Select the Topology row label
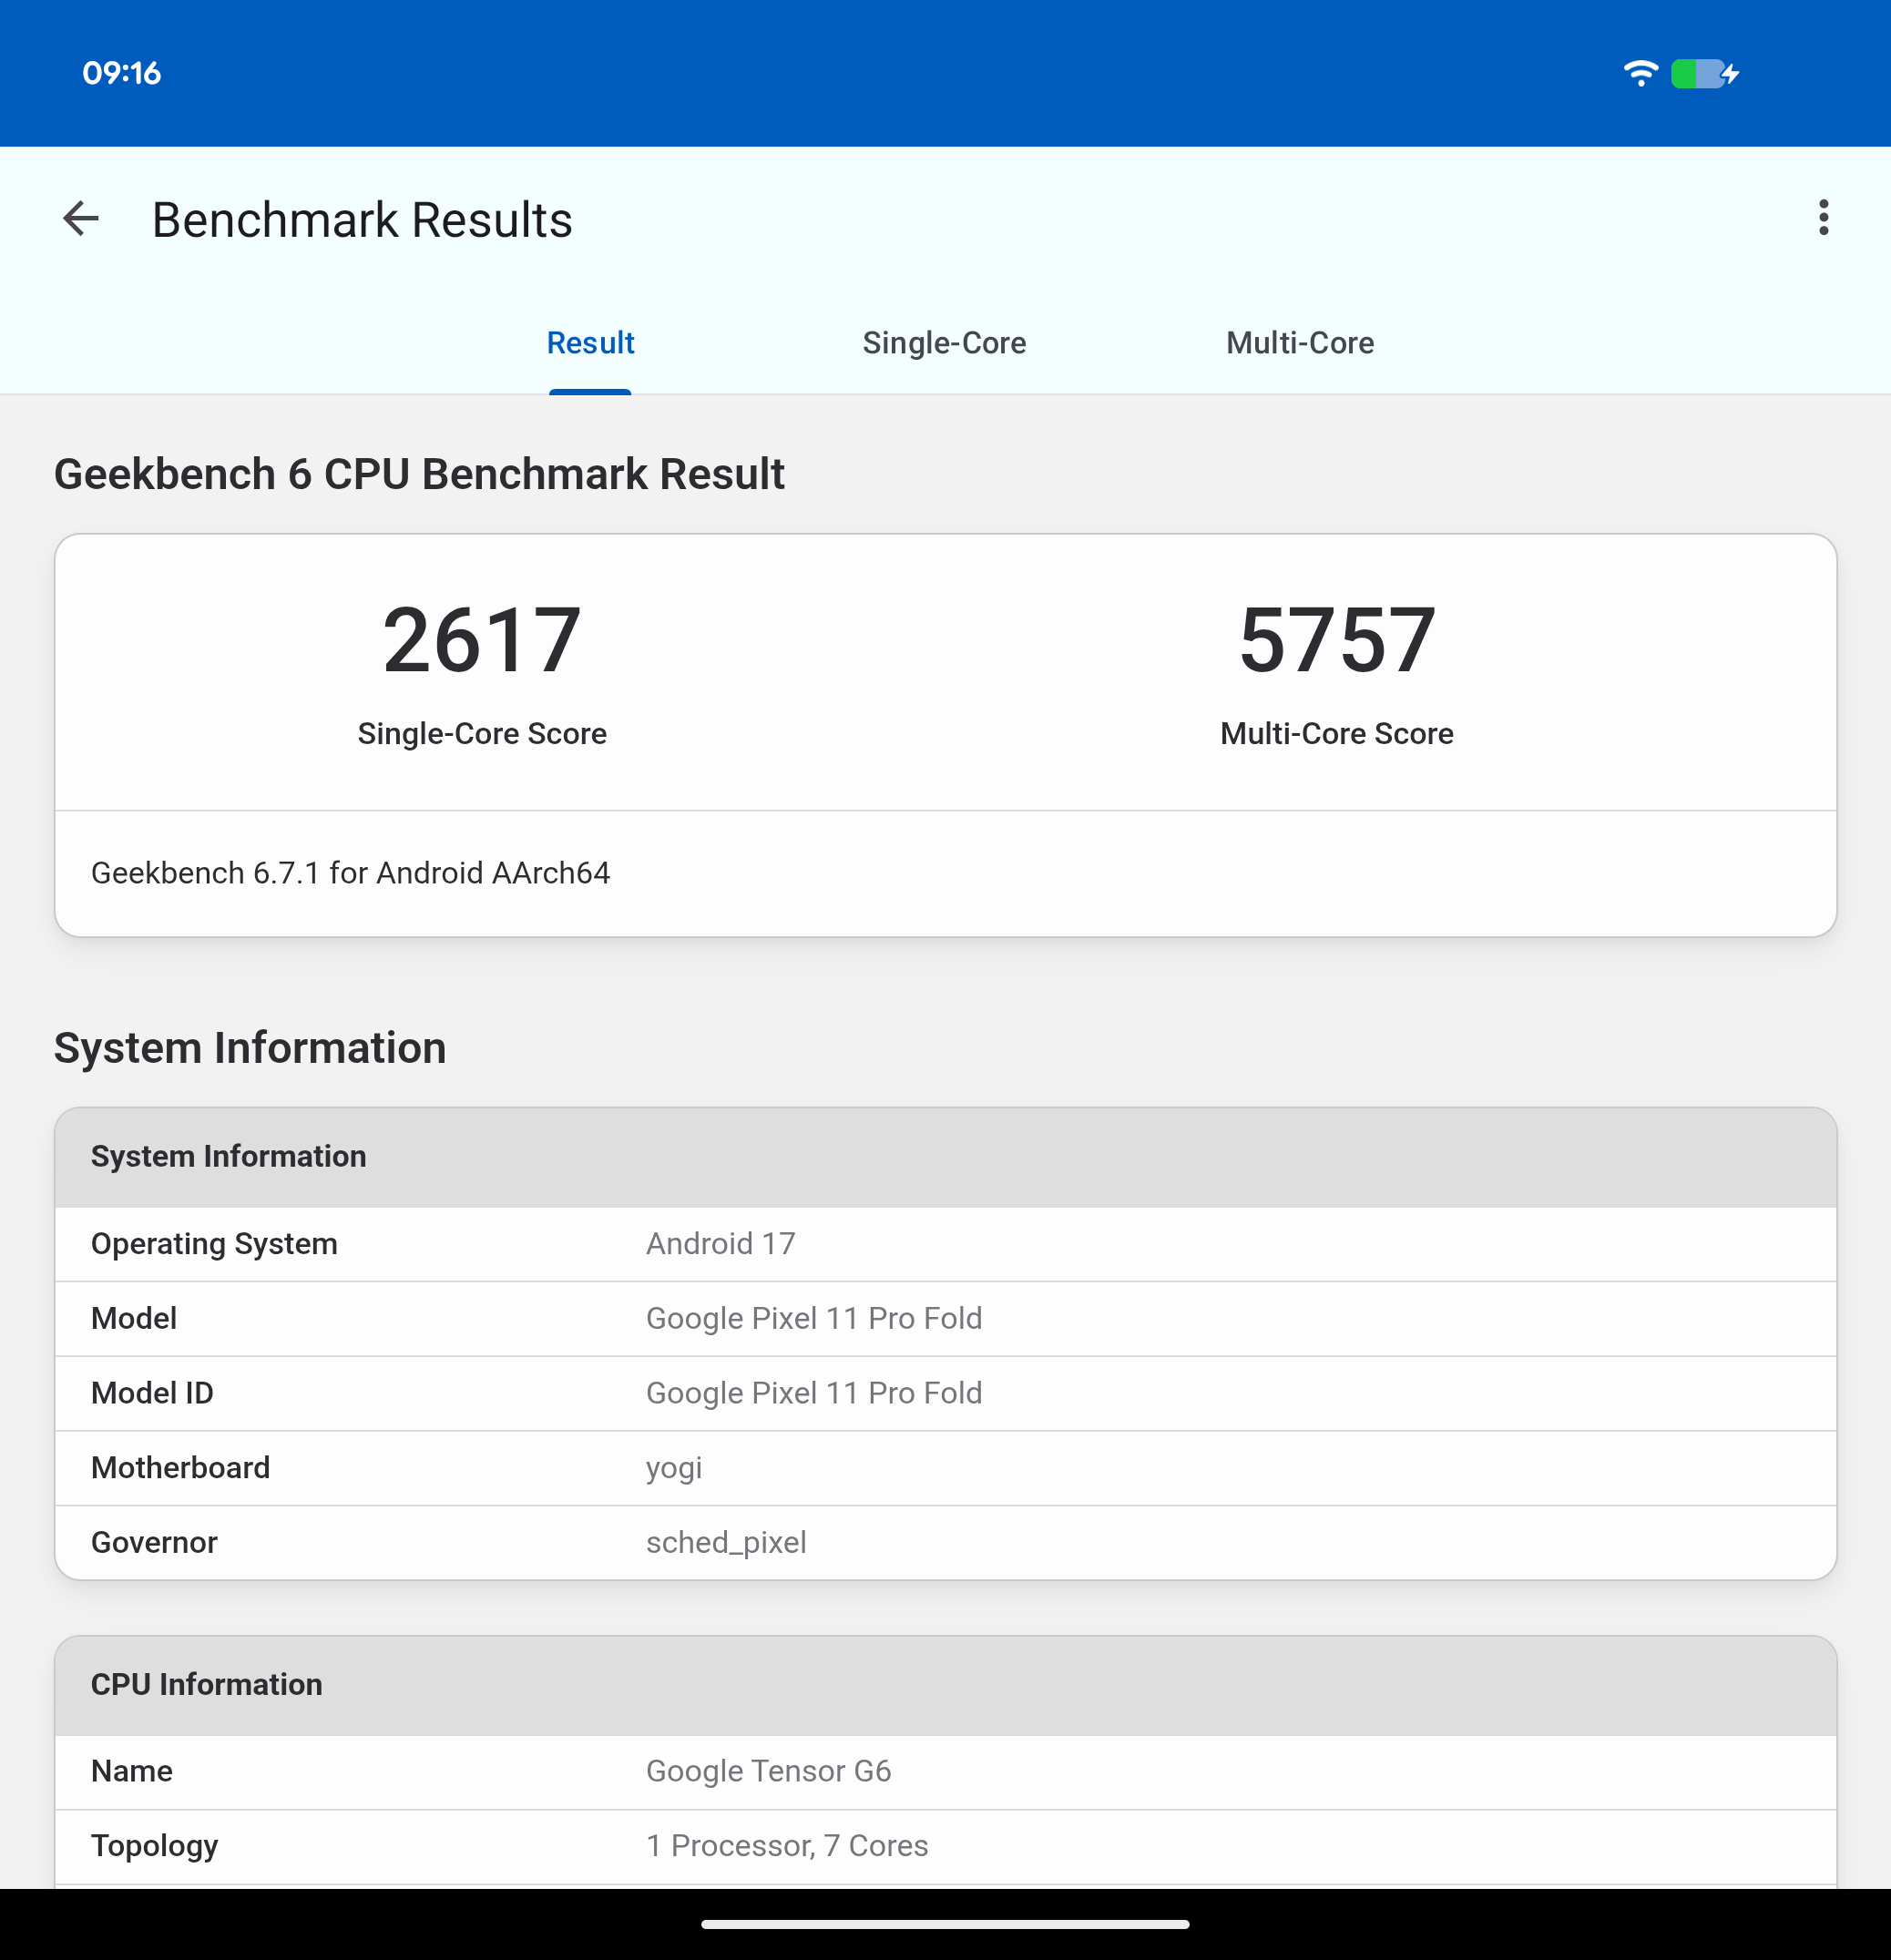This screenshot has width=1891, height=1960. (x=154, y=1846)
